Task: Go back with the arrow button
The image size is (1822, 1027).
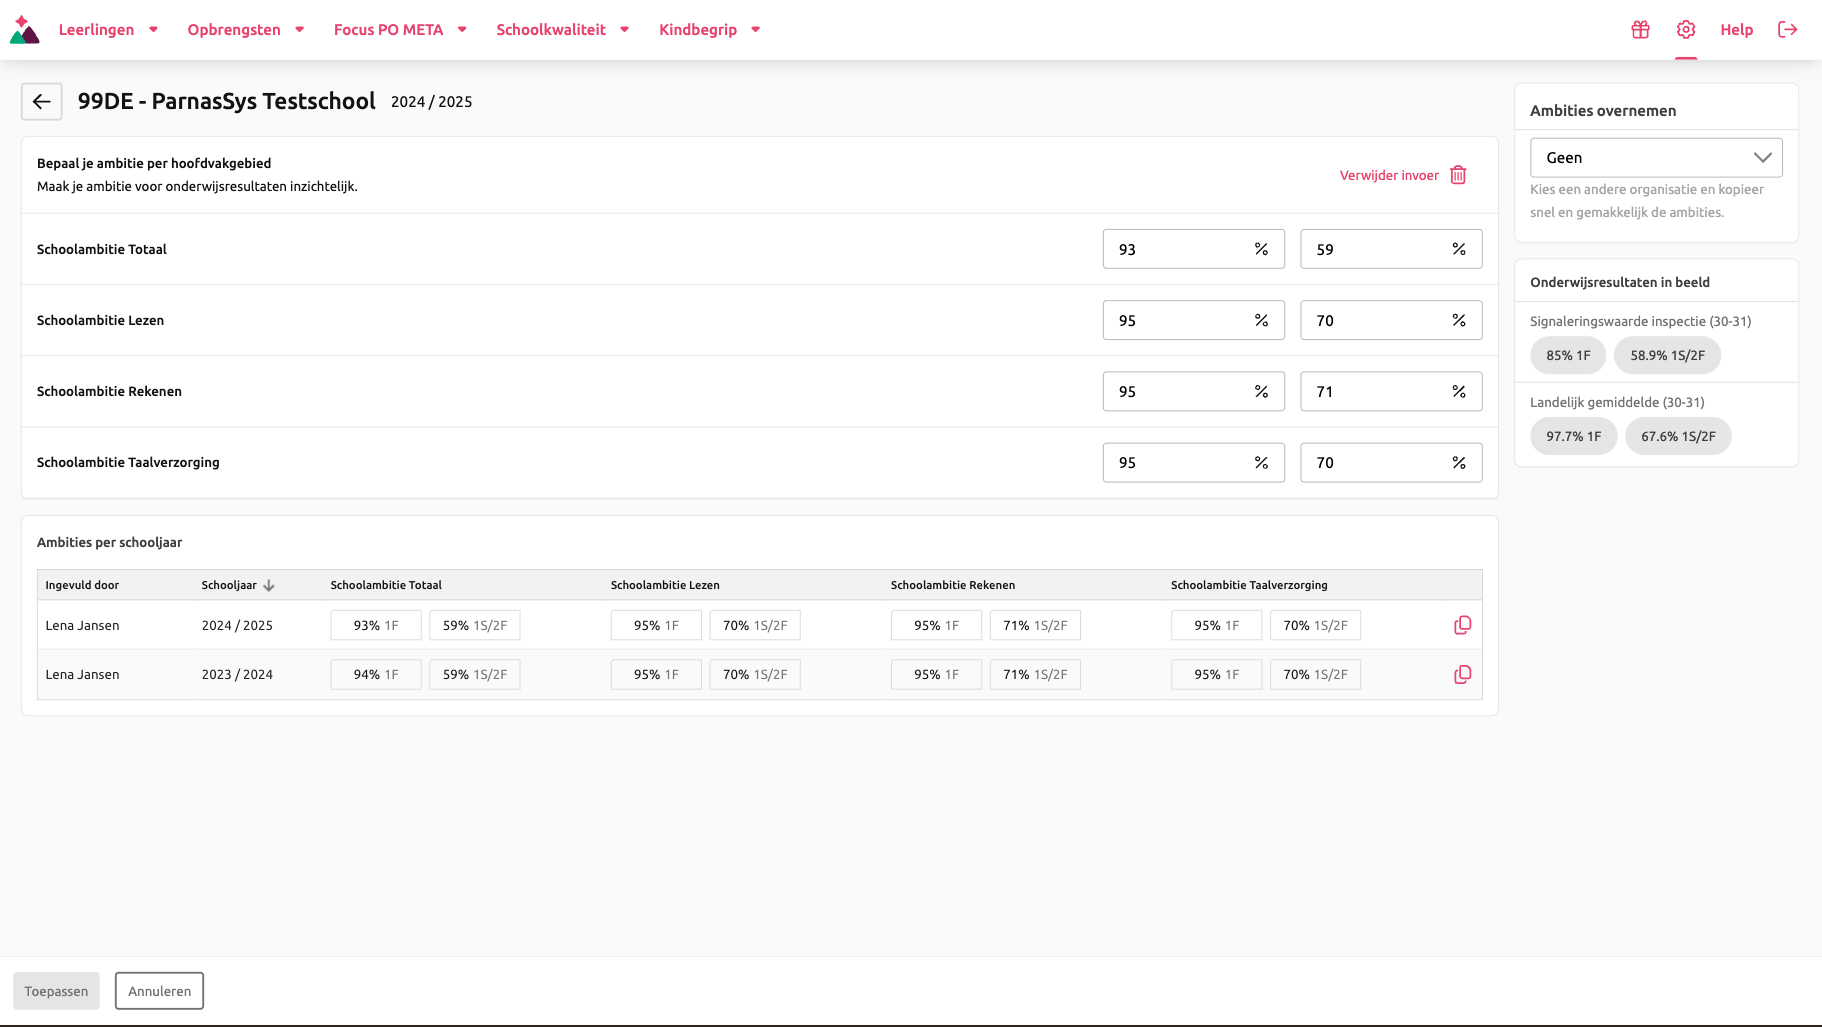Action: 42,101
